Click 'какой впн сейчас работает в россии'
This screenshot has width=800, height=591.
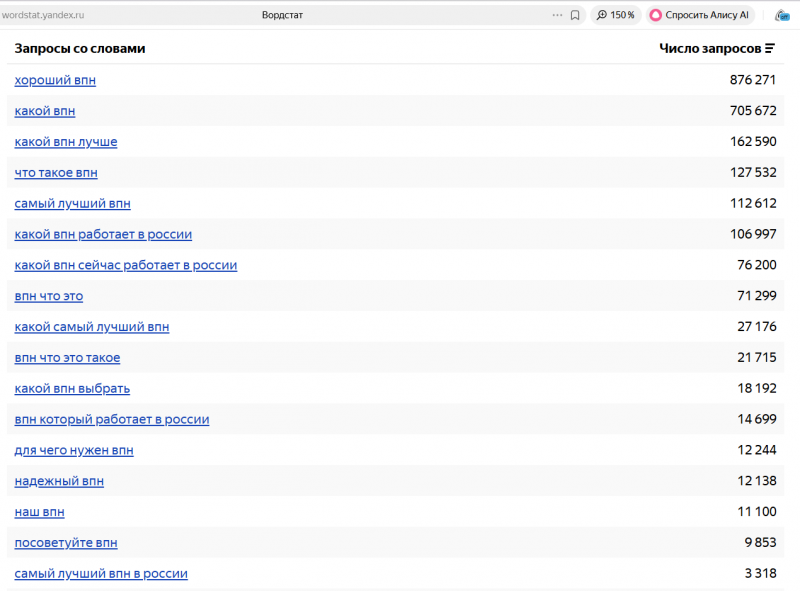tap(126, 265)
